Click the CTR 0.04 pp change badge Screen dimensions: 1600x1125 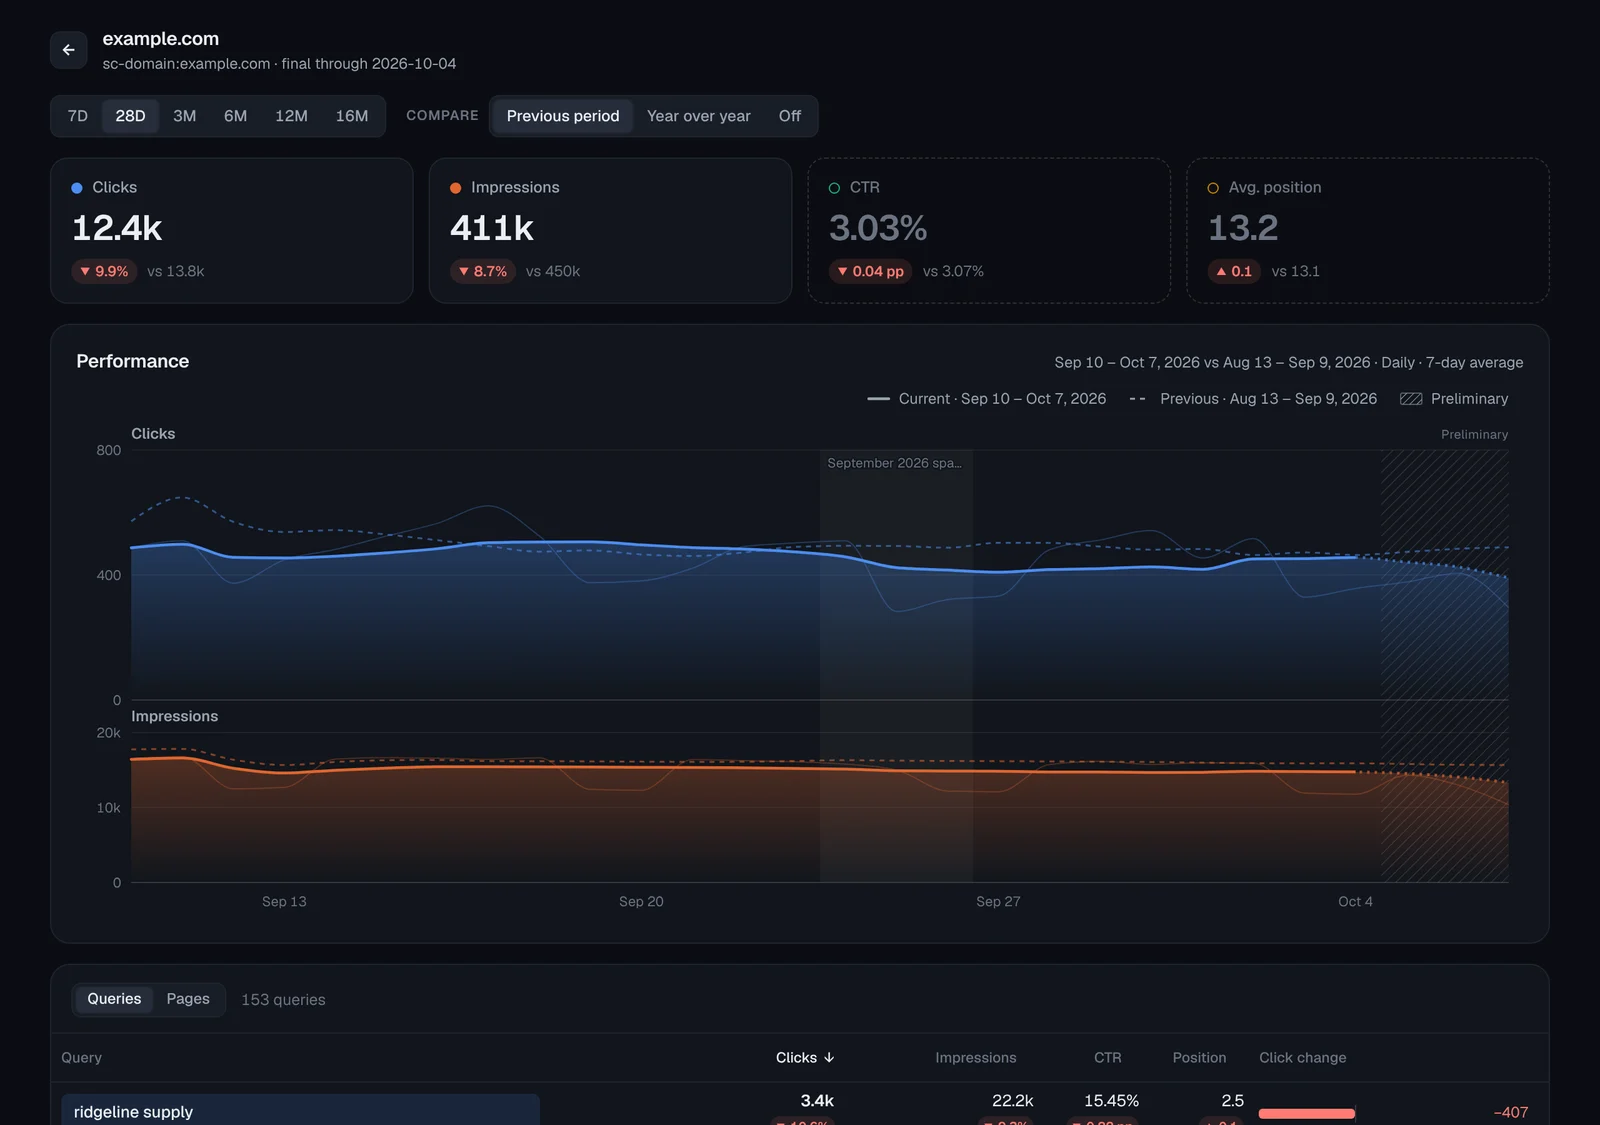pyautogui.click(x=870, y=271)
